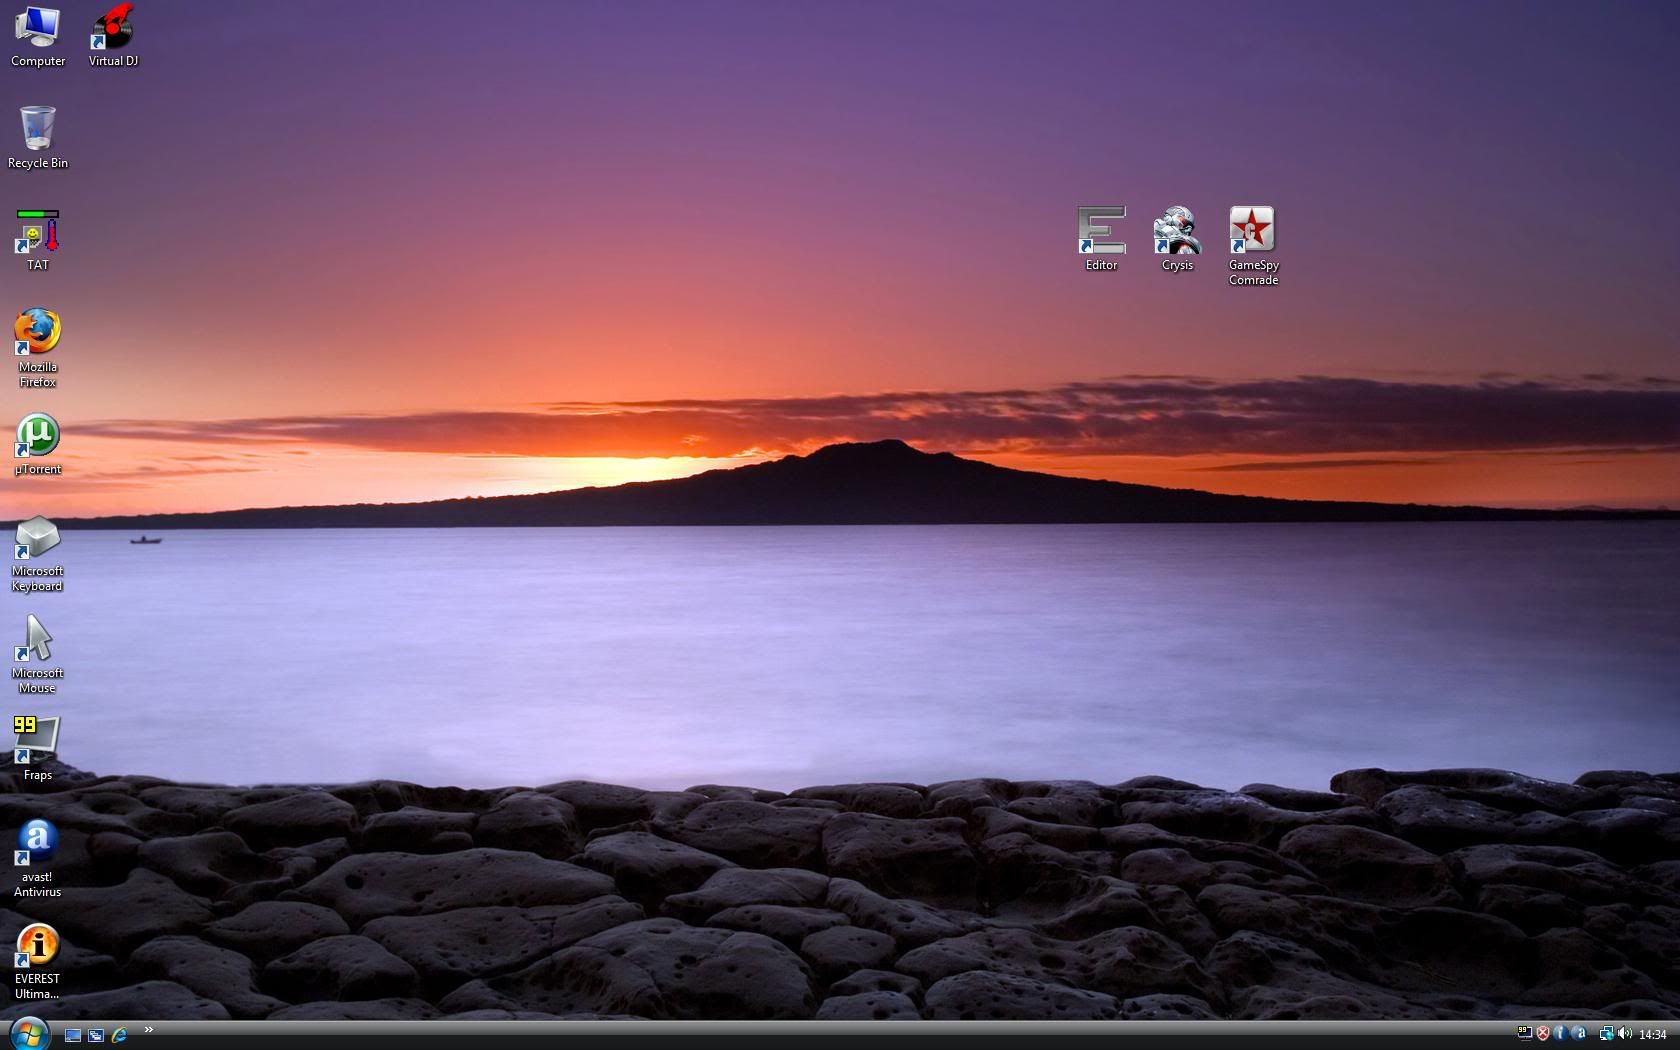Viewport: 1680px width, 1050px height.
Task: Click Switch Between Windows in Quick Launch
Action: 96,1035
